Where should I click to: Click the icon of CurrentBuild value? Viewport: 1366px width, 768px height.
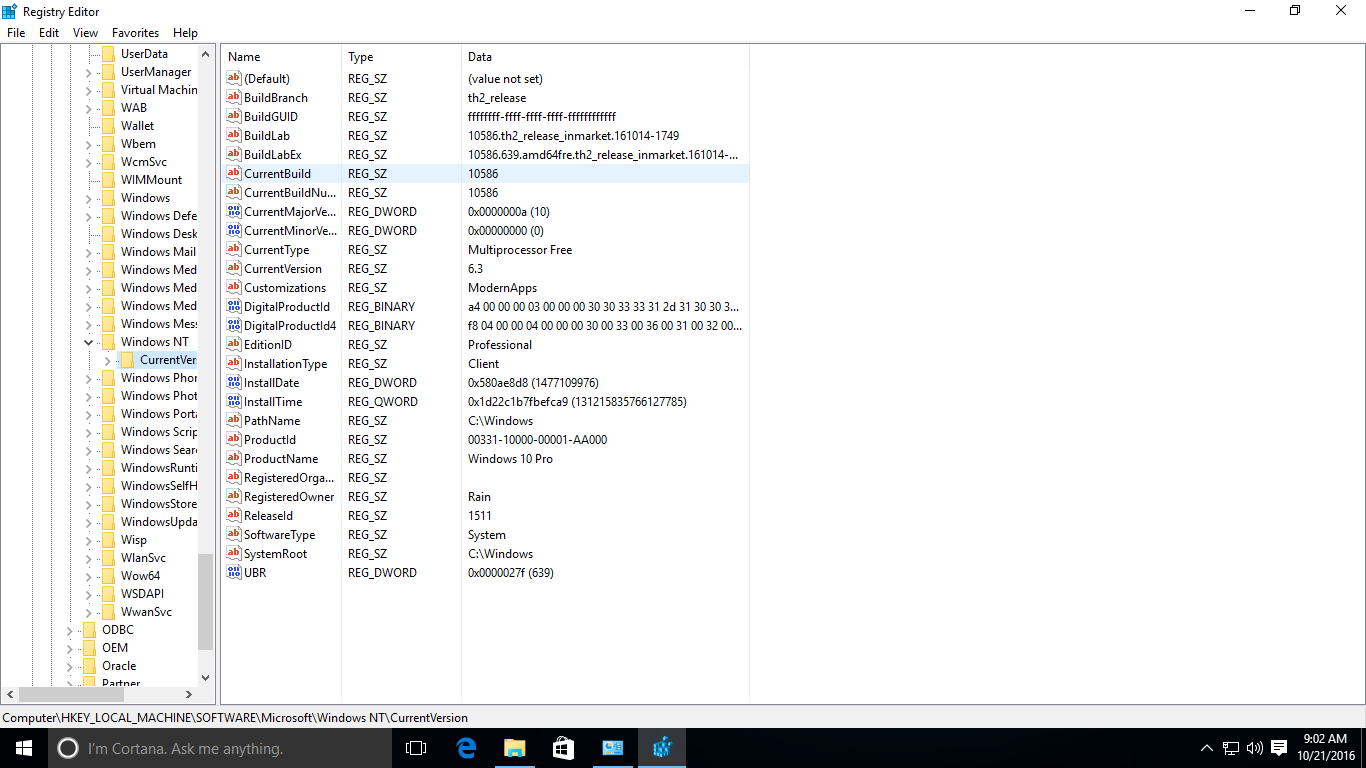tap(234, 174)
